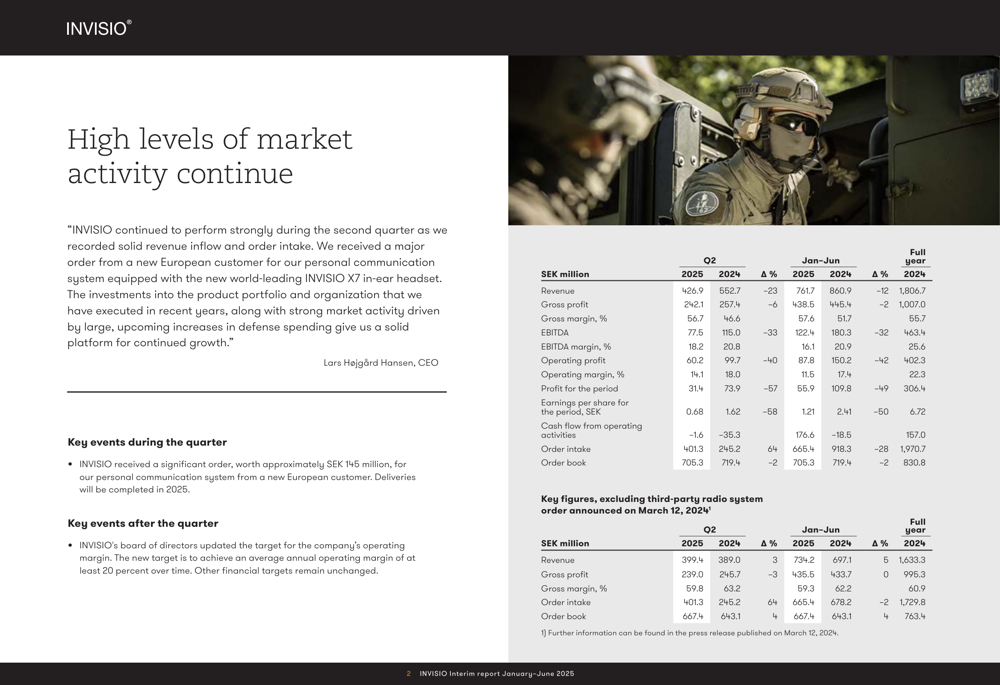Click the Full year Profit for the period 306.4

[x=914, y=388]
